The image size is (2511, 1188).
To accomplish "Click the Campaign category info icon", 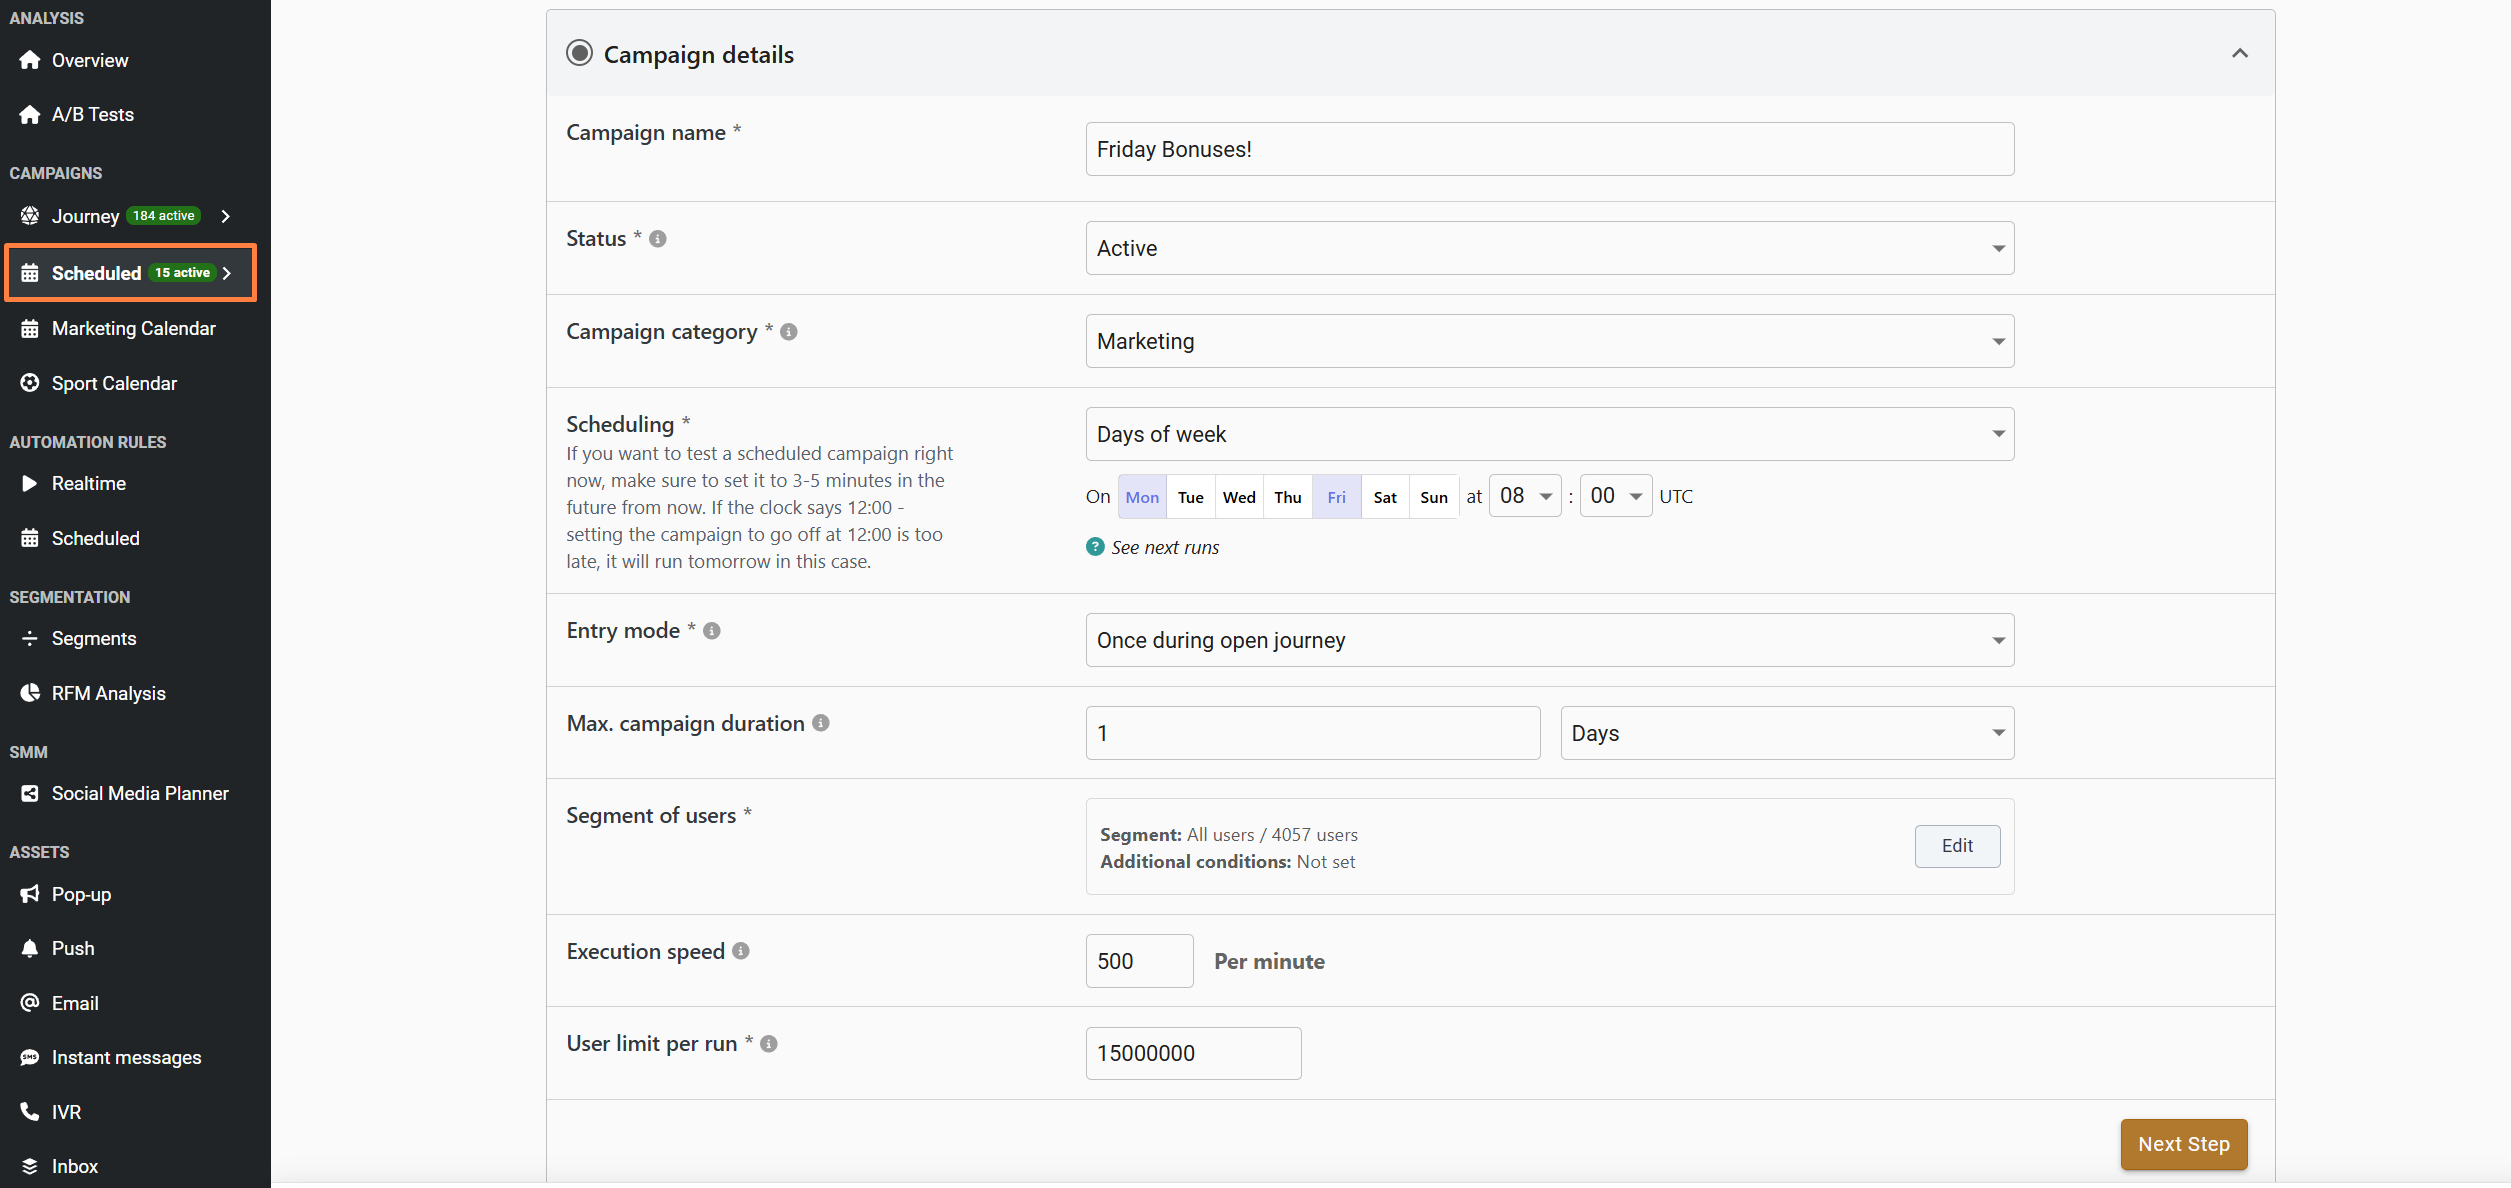I will tap(789, 332).
